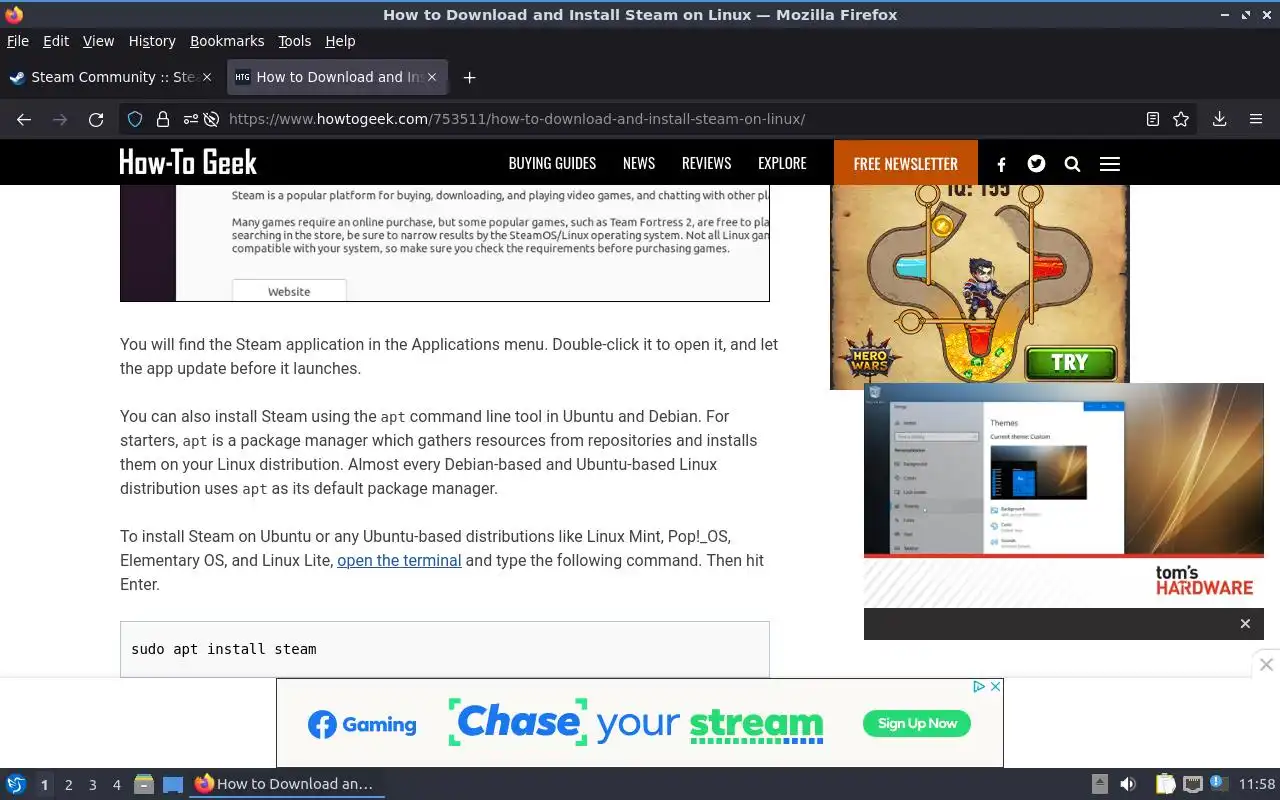Click the Website button in article screenshot
The height and width of the screenshot is (800, 1280).
289,291
